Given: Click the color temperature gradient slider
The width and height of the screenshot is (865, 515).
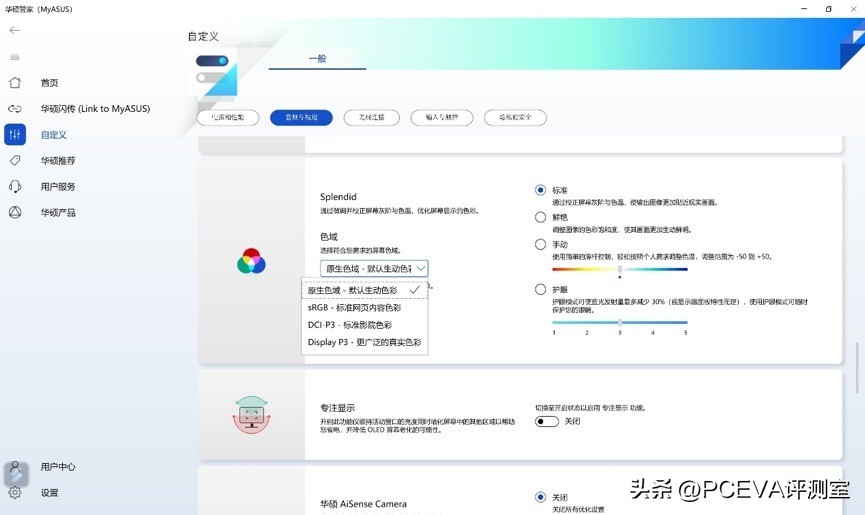Looking at the screenshot, I should [x=620, y=270].
